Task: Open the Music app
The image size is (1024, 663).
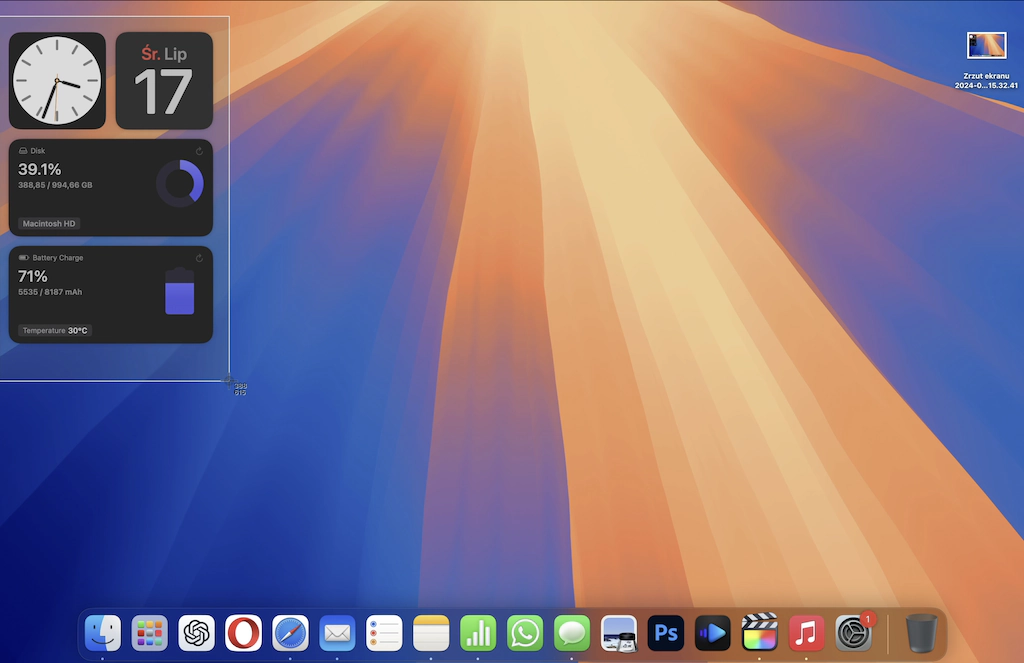Action: pos(807,633)
